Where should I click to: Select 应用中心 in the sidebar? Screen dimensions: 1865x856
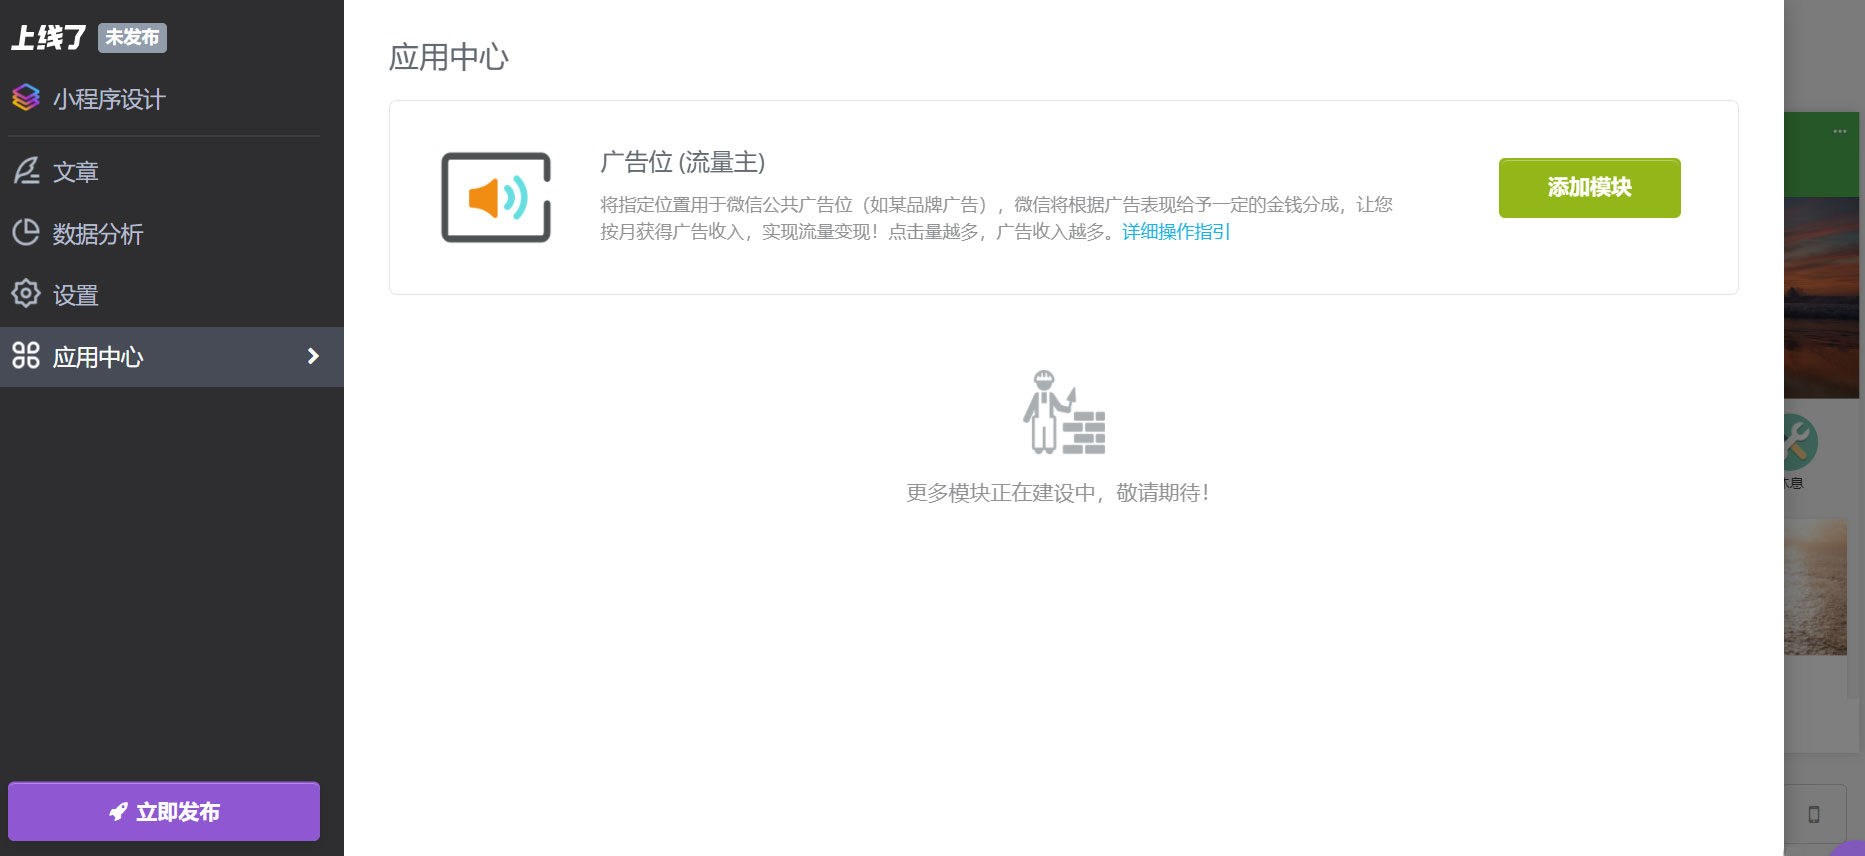tap(172, 357)
